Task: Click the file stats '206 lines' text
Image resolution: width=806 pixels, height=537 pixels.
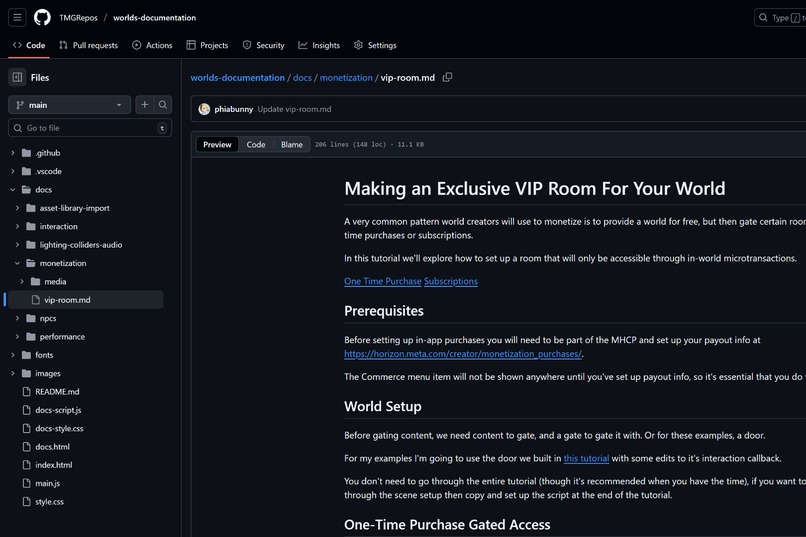Action: tap(369, 144)
